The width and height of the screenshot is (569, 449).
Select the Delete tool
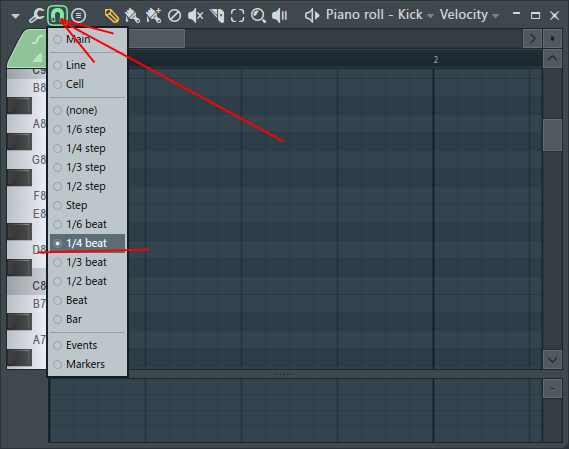pyautogui.click(x=174, y=16)
